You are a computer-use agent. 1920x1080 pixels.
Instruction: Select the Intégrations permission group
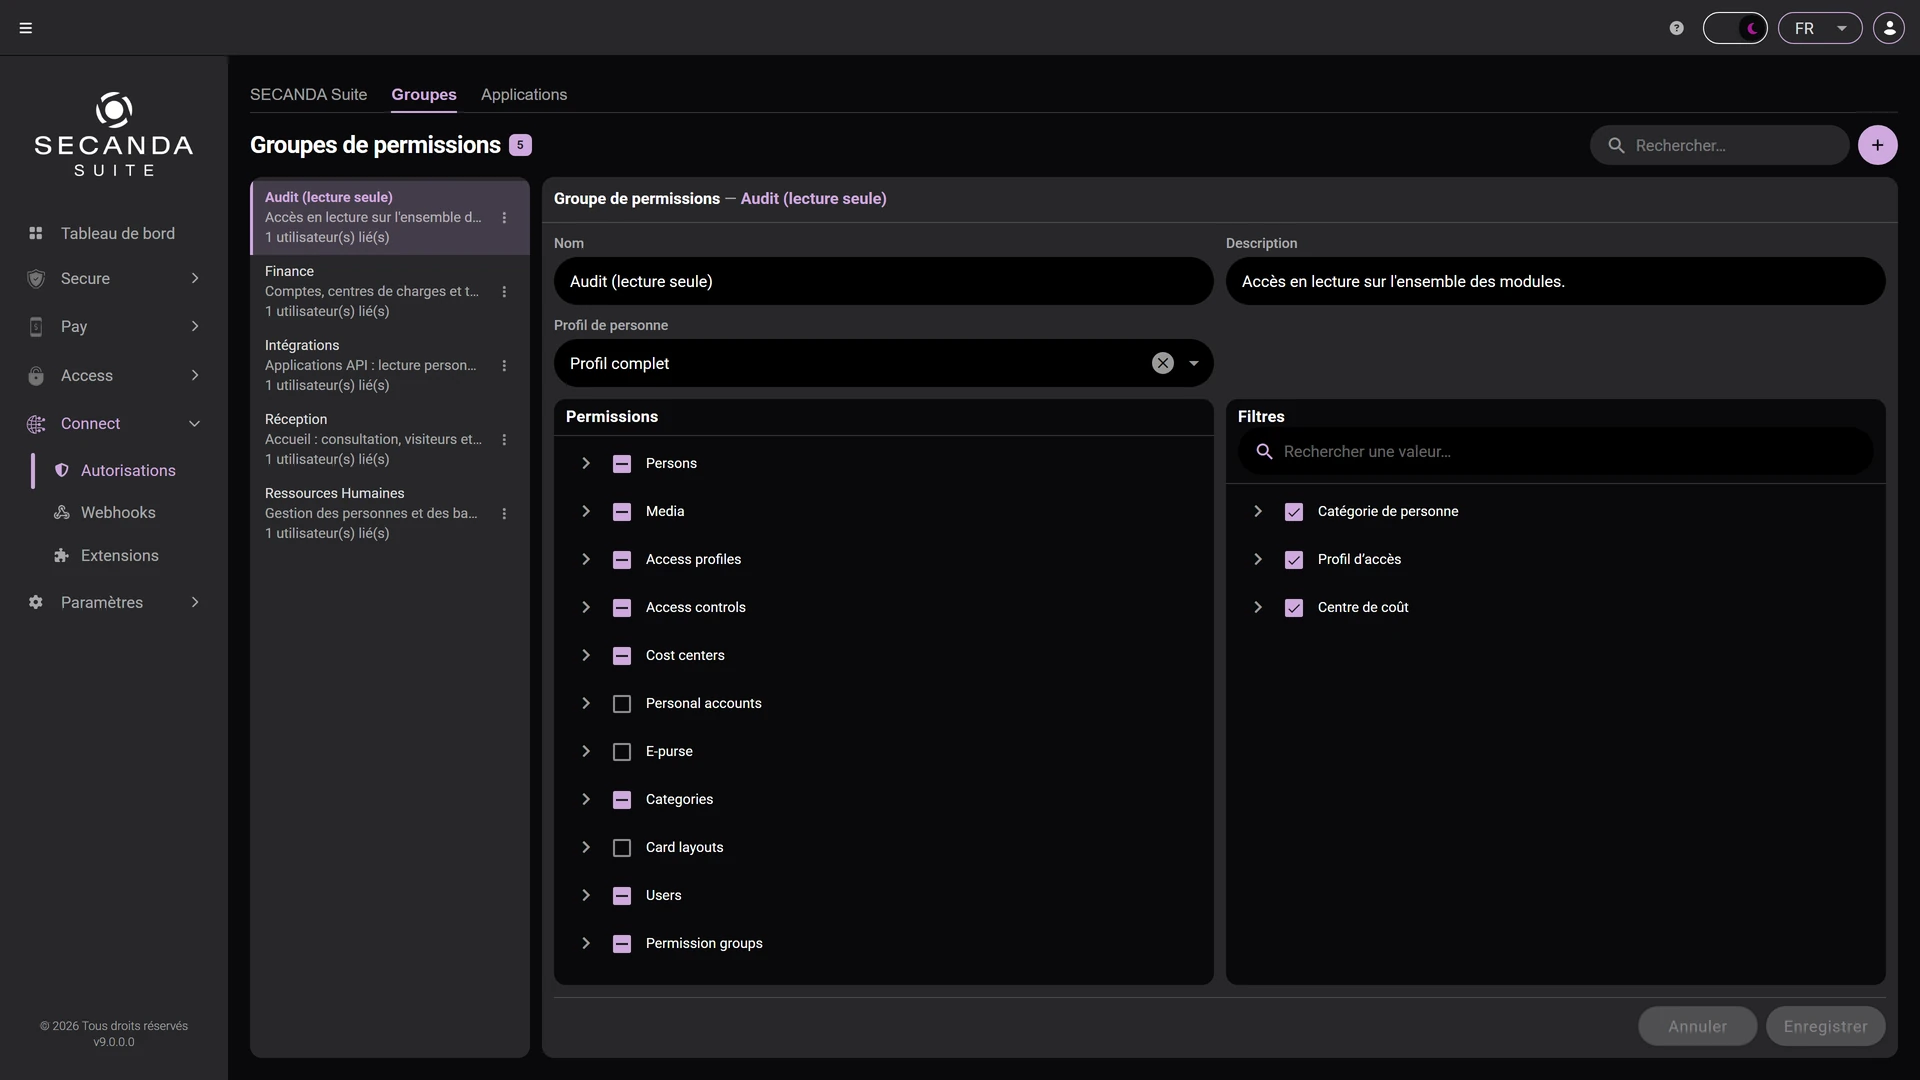coord(390,366)
